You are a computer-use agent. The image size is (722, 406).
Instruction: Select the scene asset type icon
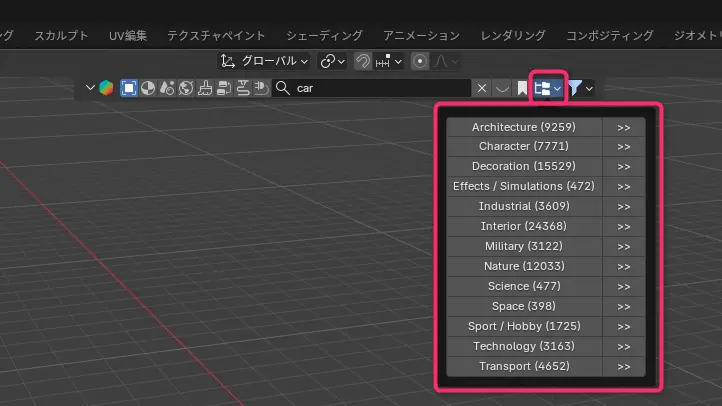tap(167, 88)
